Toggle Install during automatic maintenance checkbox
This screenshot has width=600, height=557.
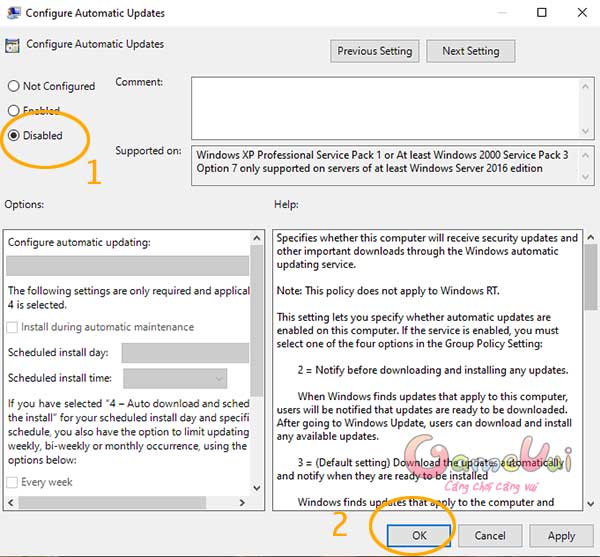pyautogui.click(x=14, y=327)
